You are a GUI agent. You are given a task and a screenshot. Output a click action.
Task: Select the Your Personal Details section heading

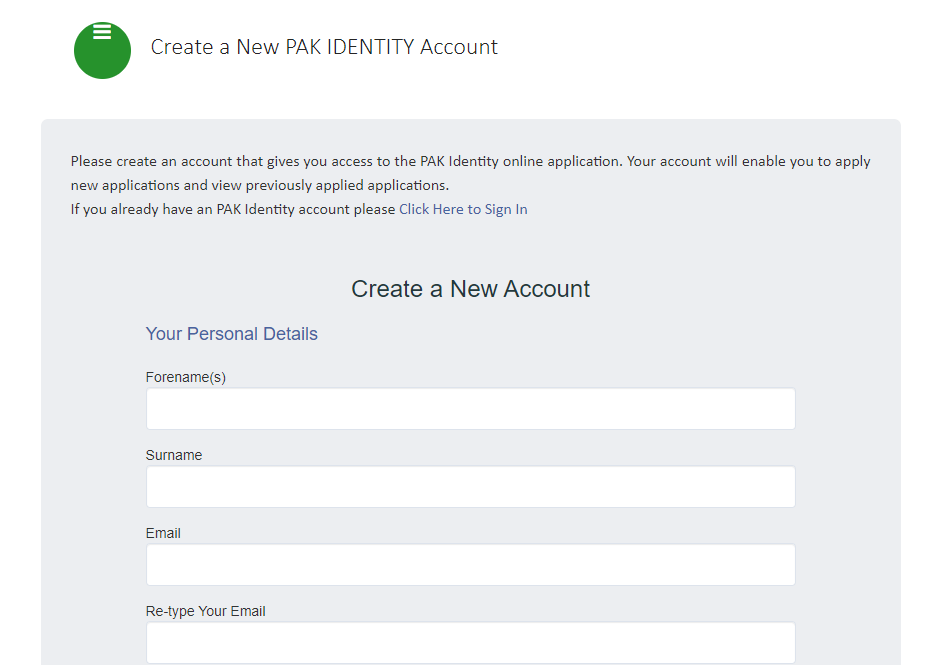(232, 334)
